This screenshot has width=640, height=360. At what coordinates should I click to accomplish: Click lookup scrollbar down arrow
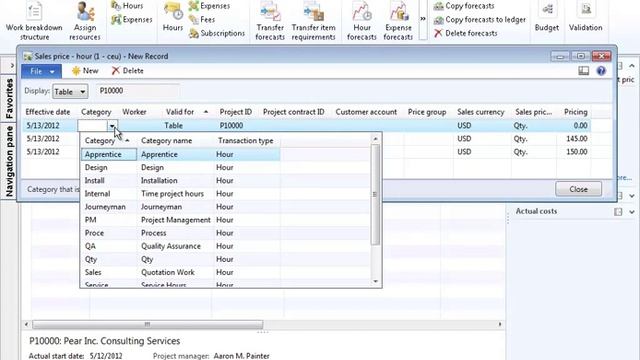pos(375,282)
